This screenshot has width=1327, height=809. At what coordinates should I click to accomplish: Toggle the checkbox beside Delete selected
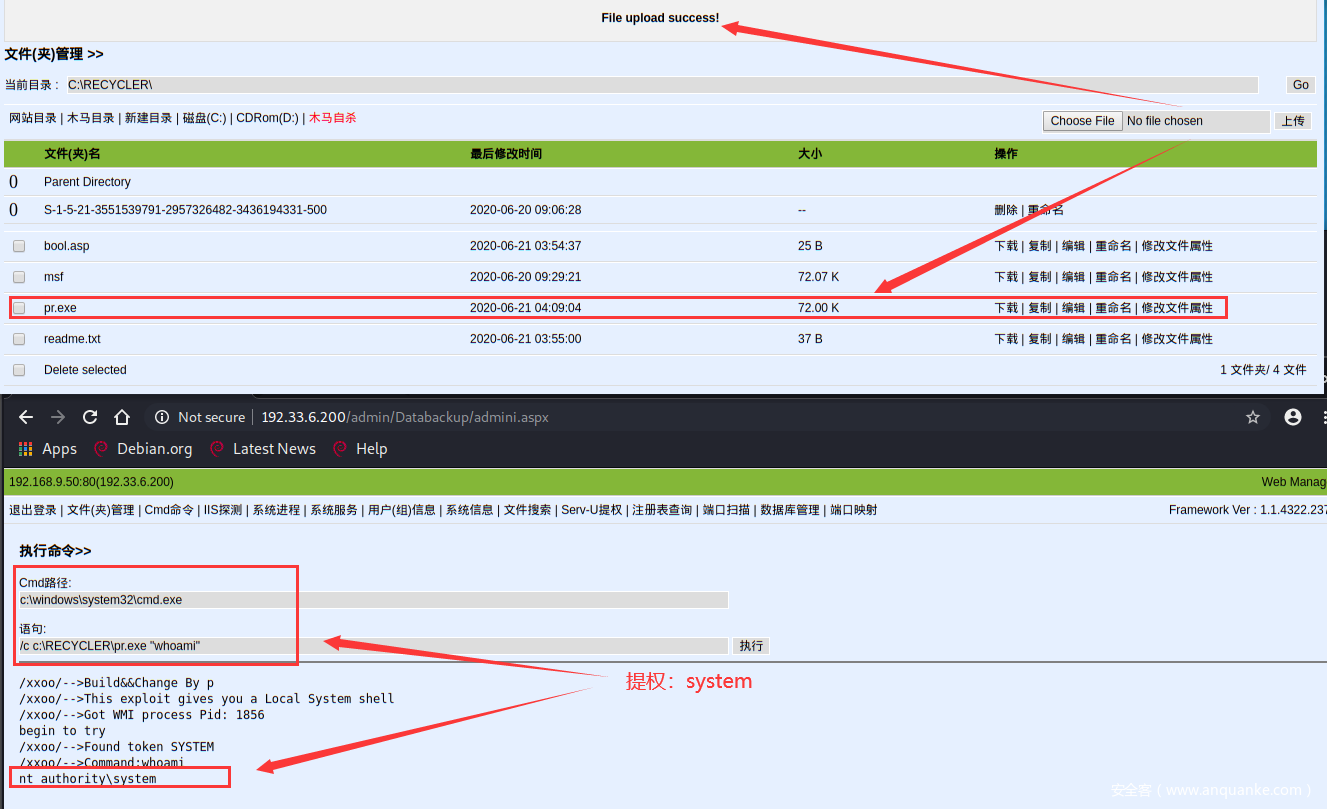point(19,370)
